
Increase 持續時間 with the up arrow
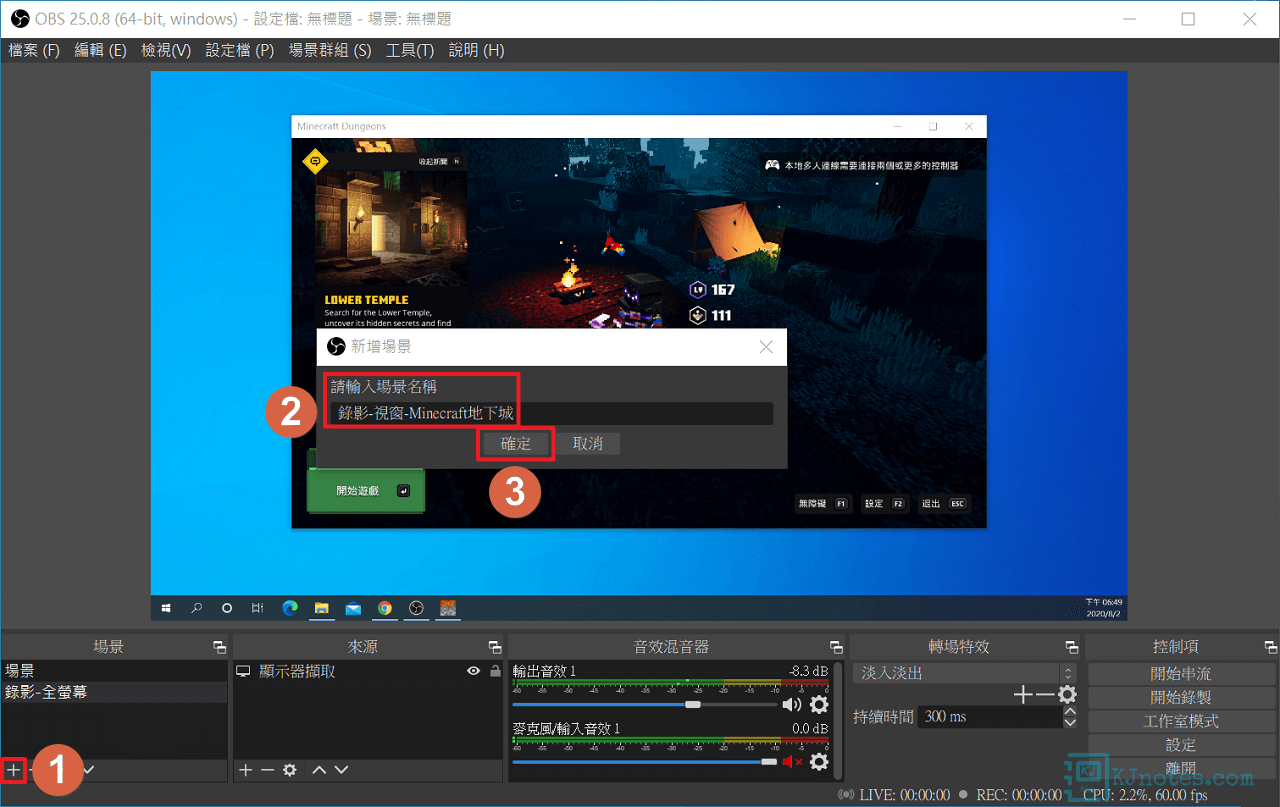click(1070, 711)
